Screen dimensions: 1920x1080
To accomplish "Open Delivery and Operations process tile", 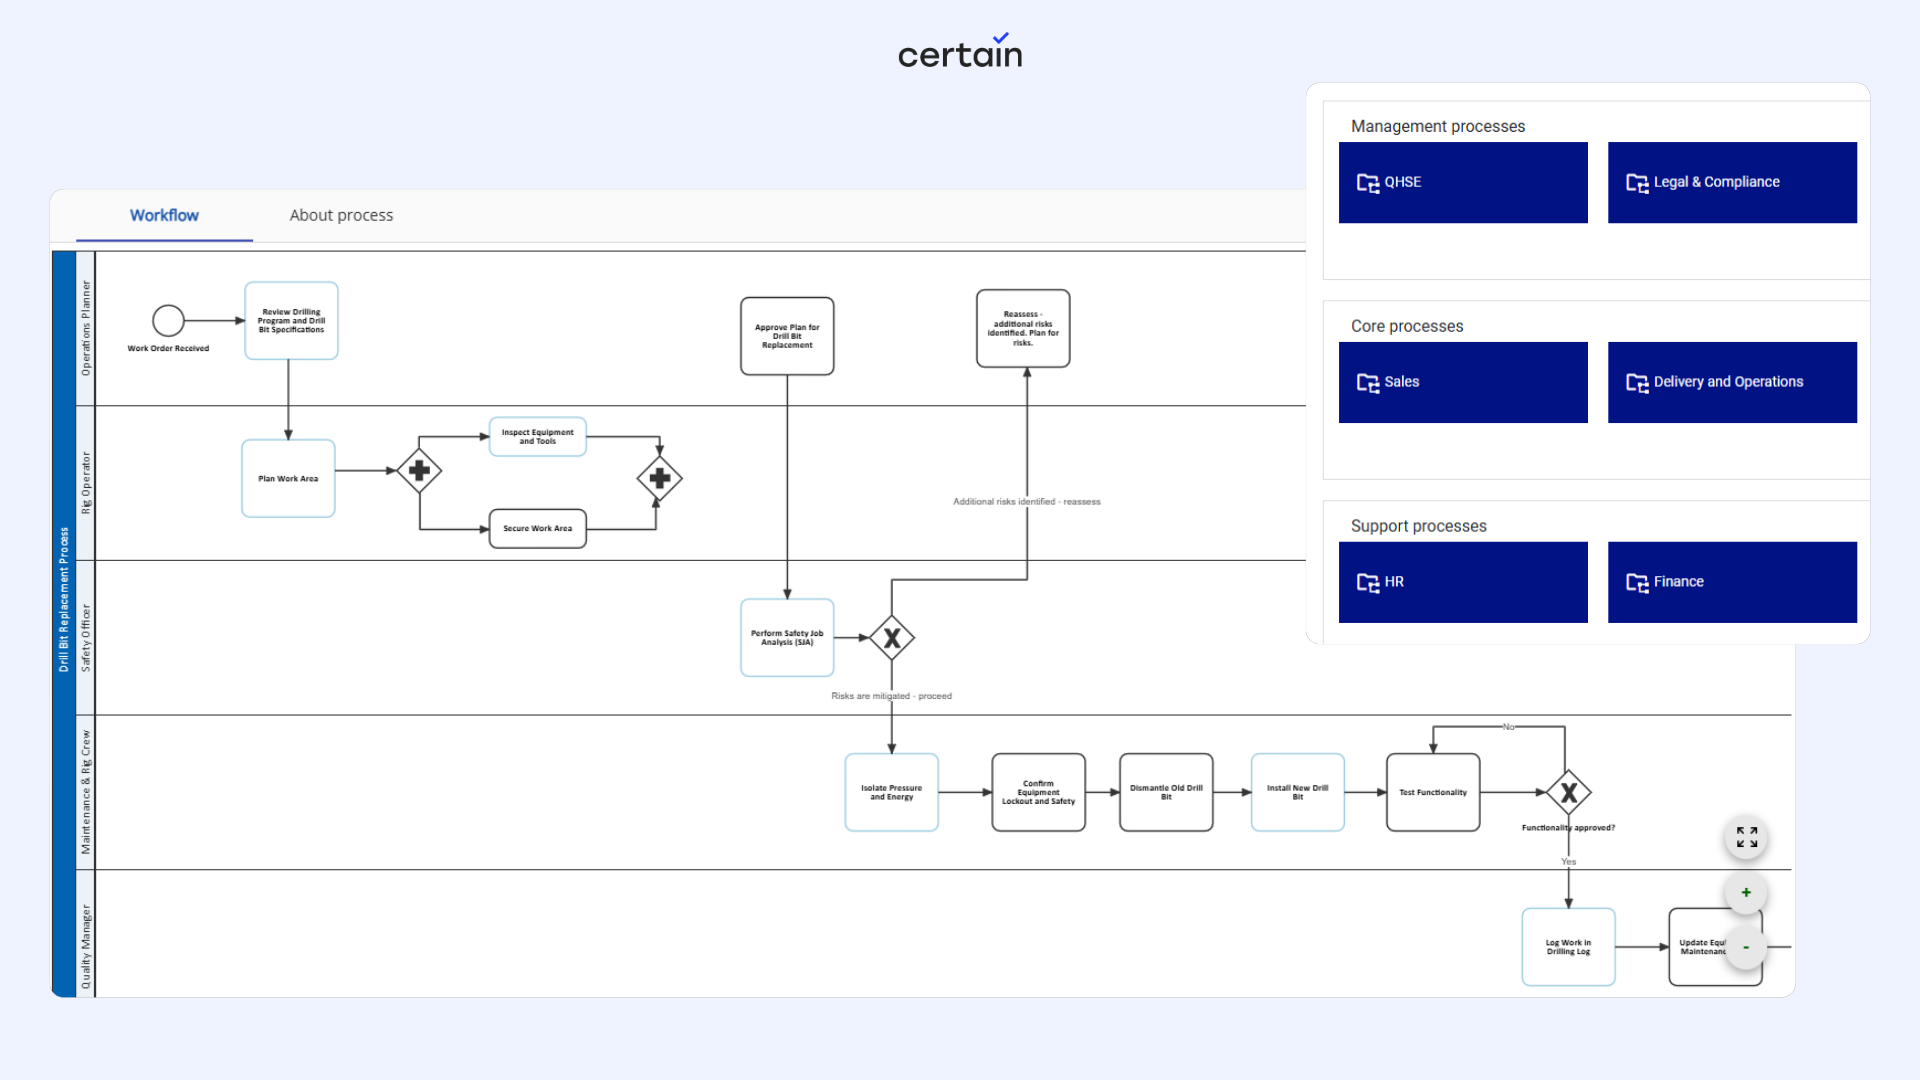I will (x=1731, y=382).
